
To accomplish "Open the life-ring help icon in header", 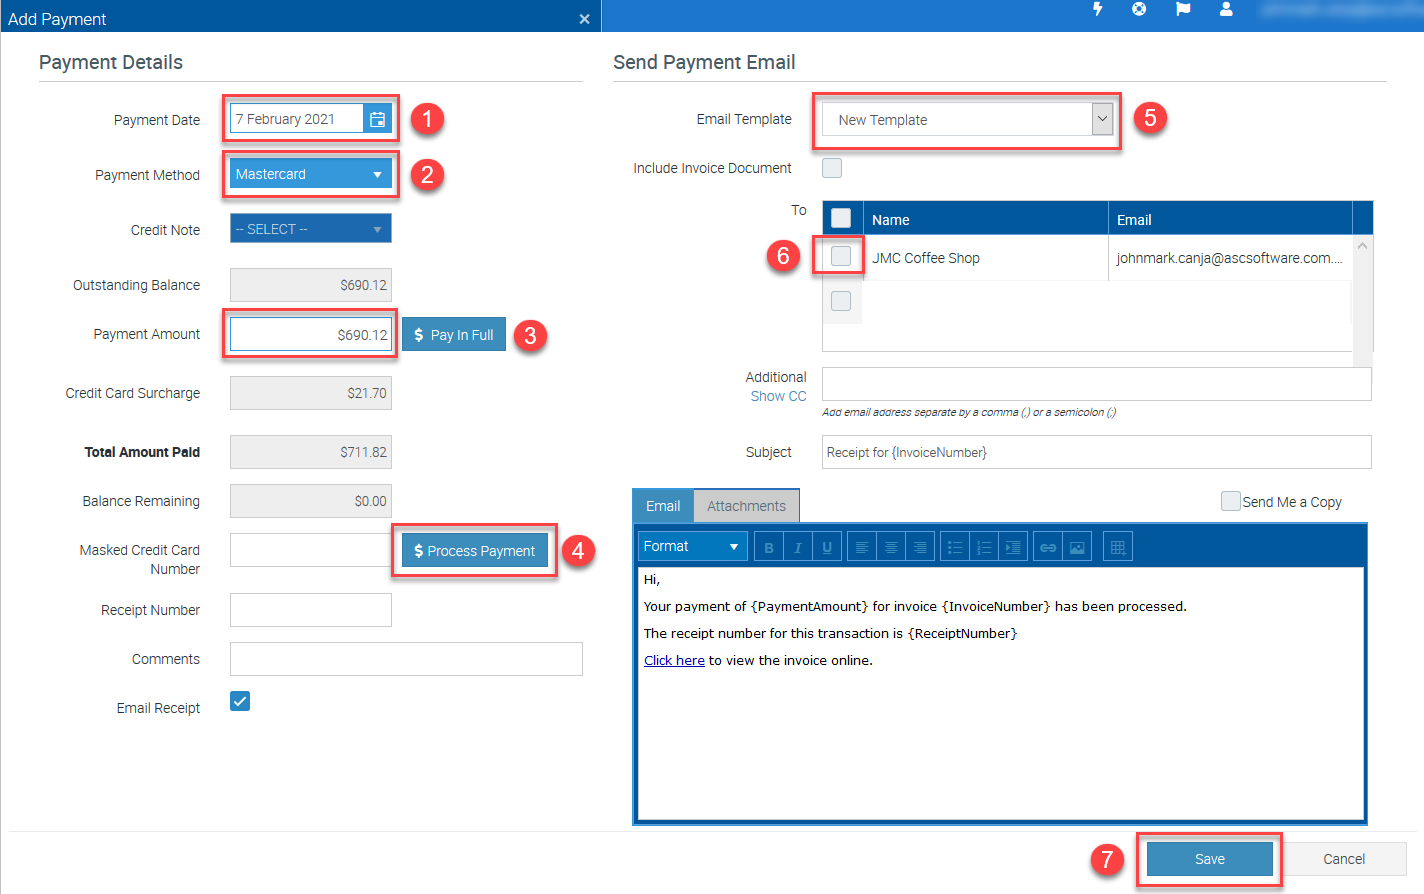I will pyautogui.click(x=1138, y=9).
